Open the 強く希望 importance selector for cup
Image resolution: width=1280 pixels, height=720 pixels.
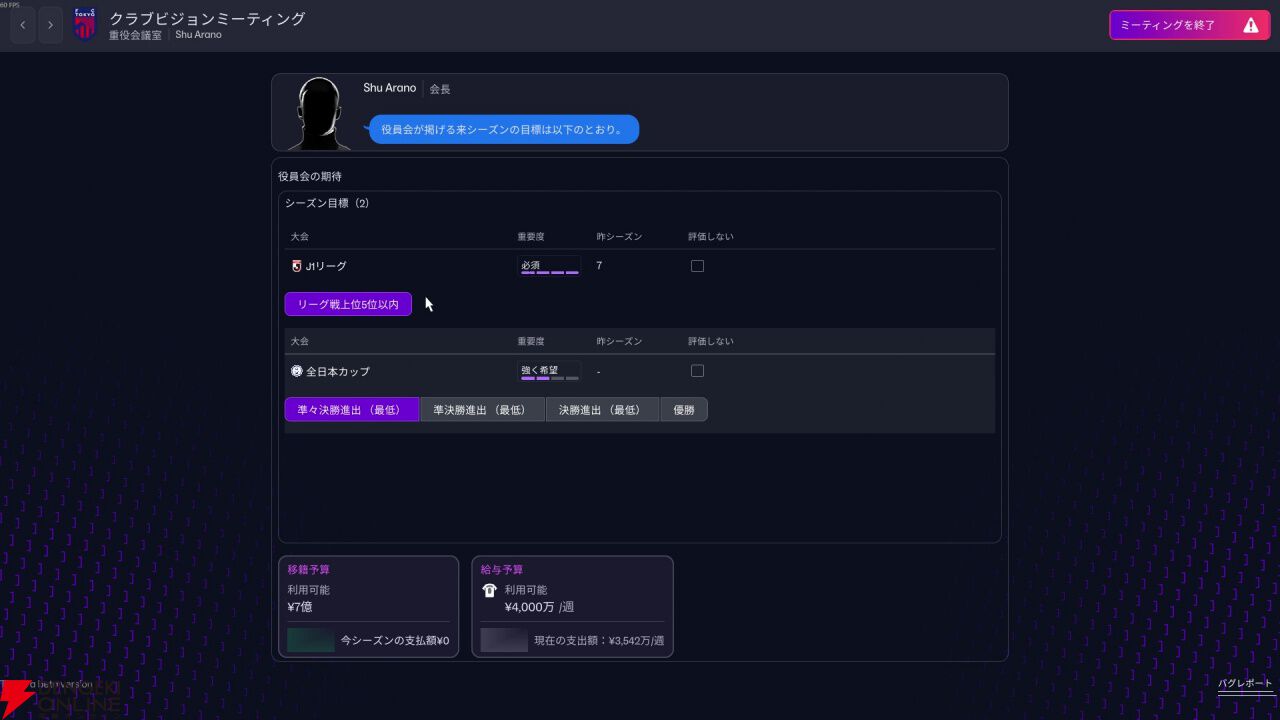[549, 371]
